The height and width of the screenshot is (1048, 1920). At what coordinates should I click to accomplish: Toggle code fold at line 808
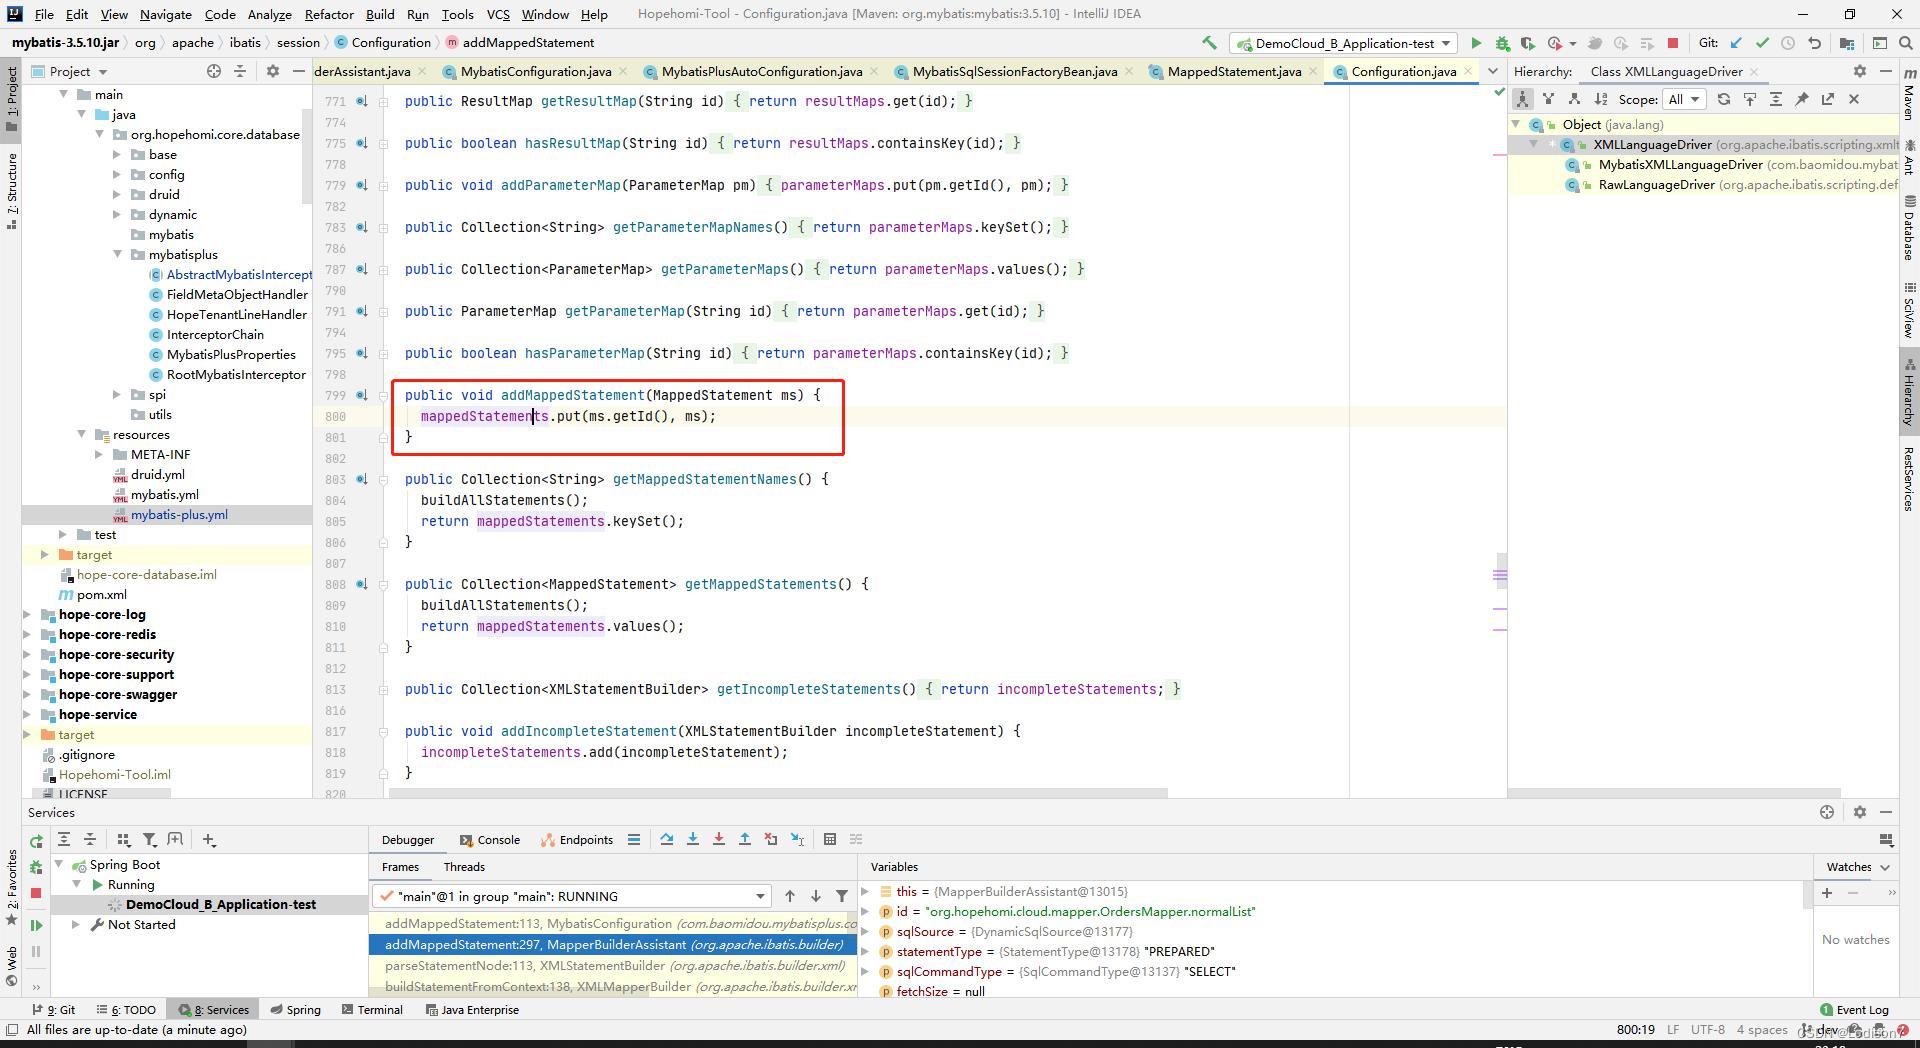point(384,585)
